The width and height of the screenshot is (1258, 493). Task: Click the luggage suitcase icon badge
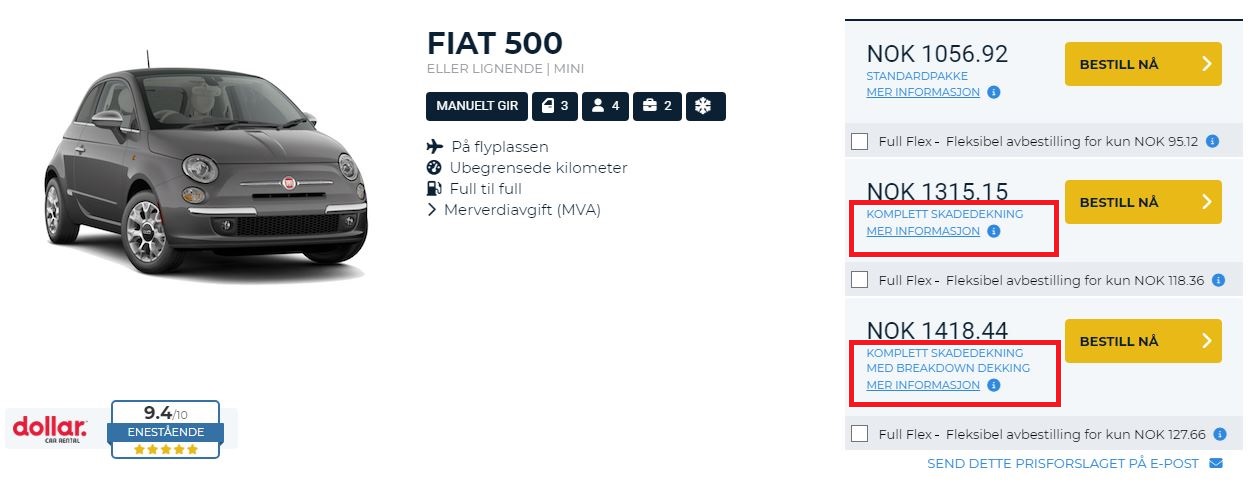coord(657,106)
